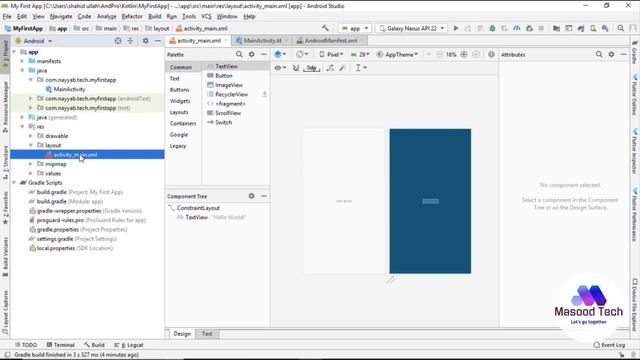Open the File menu

[x=7, y=16]
